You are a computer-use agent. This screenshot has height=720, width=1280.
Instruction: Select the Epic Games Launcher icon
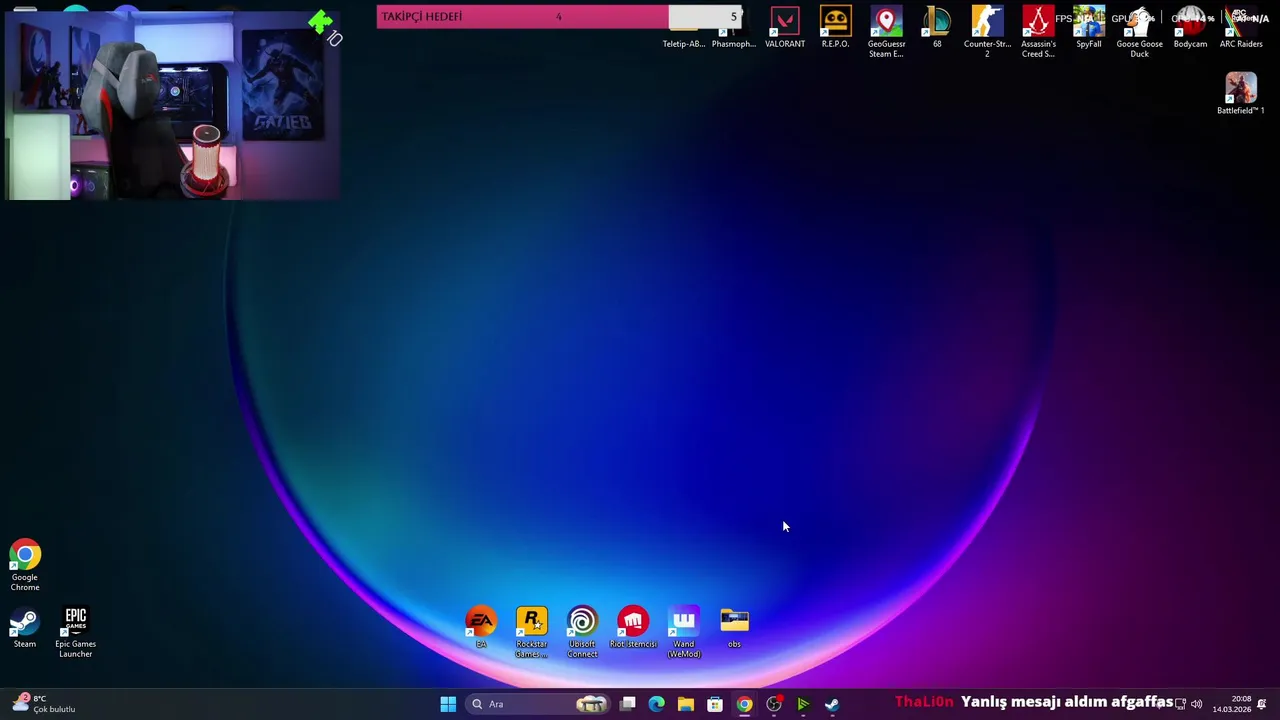(76, 632)
